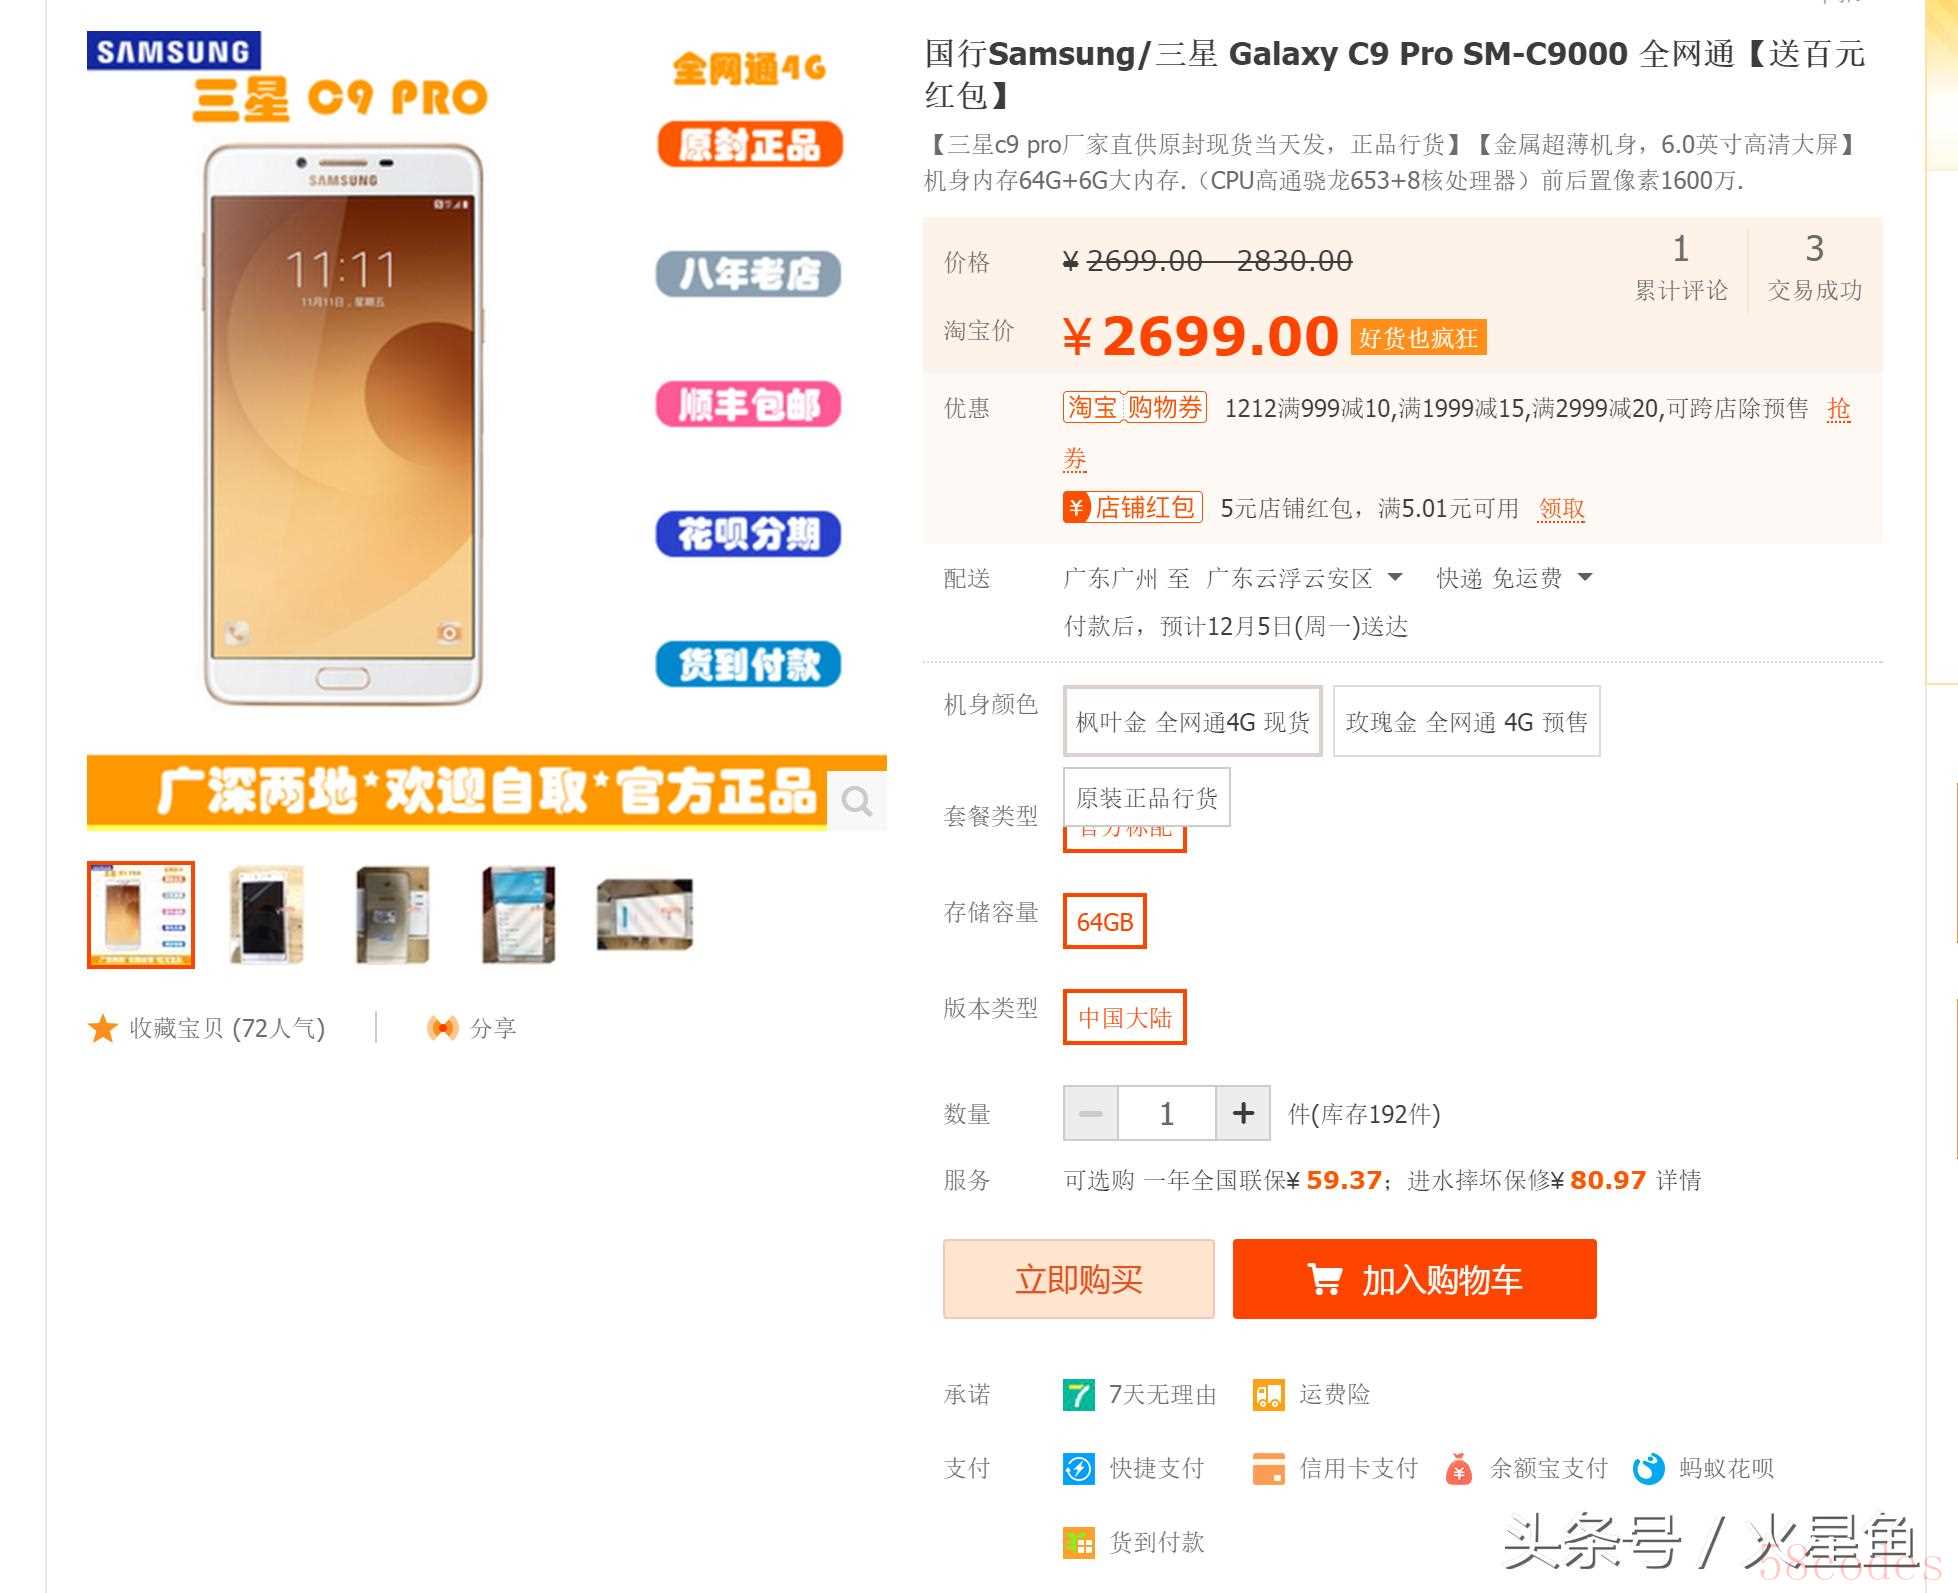
Task: Click the 余额宝支付 red bag icon
Action: 1459,1468
